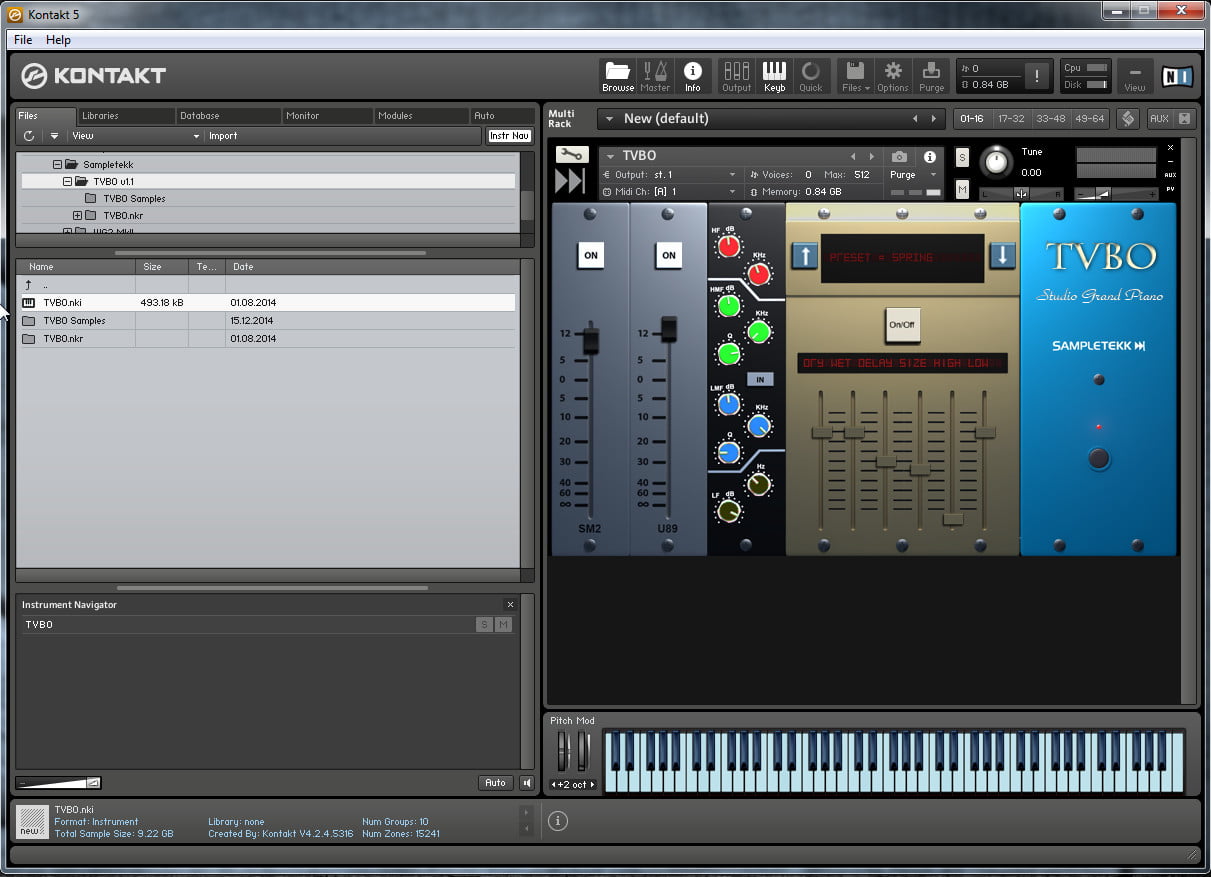Collapse the TVBO v1.1 tree folder
1211x877 pixels.
coord(67,181)
